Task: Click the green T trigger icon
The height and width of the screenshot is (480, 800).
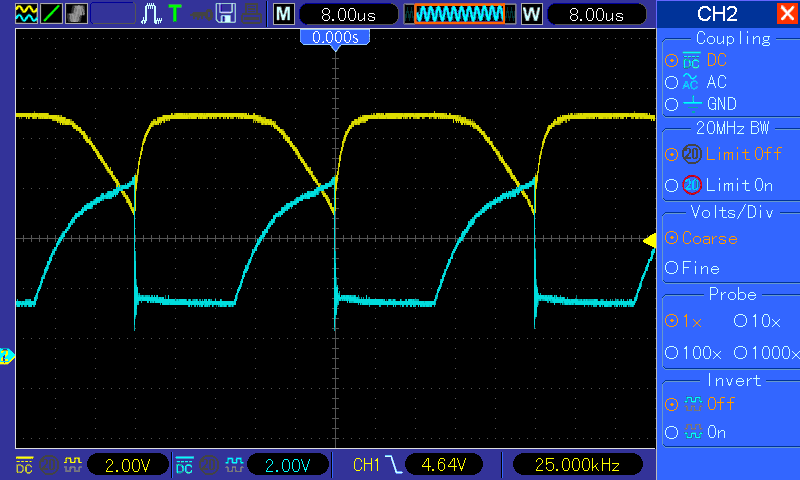Action: click(x=175, y=14)
